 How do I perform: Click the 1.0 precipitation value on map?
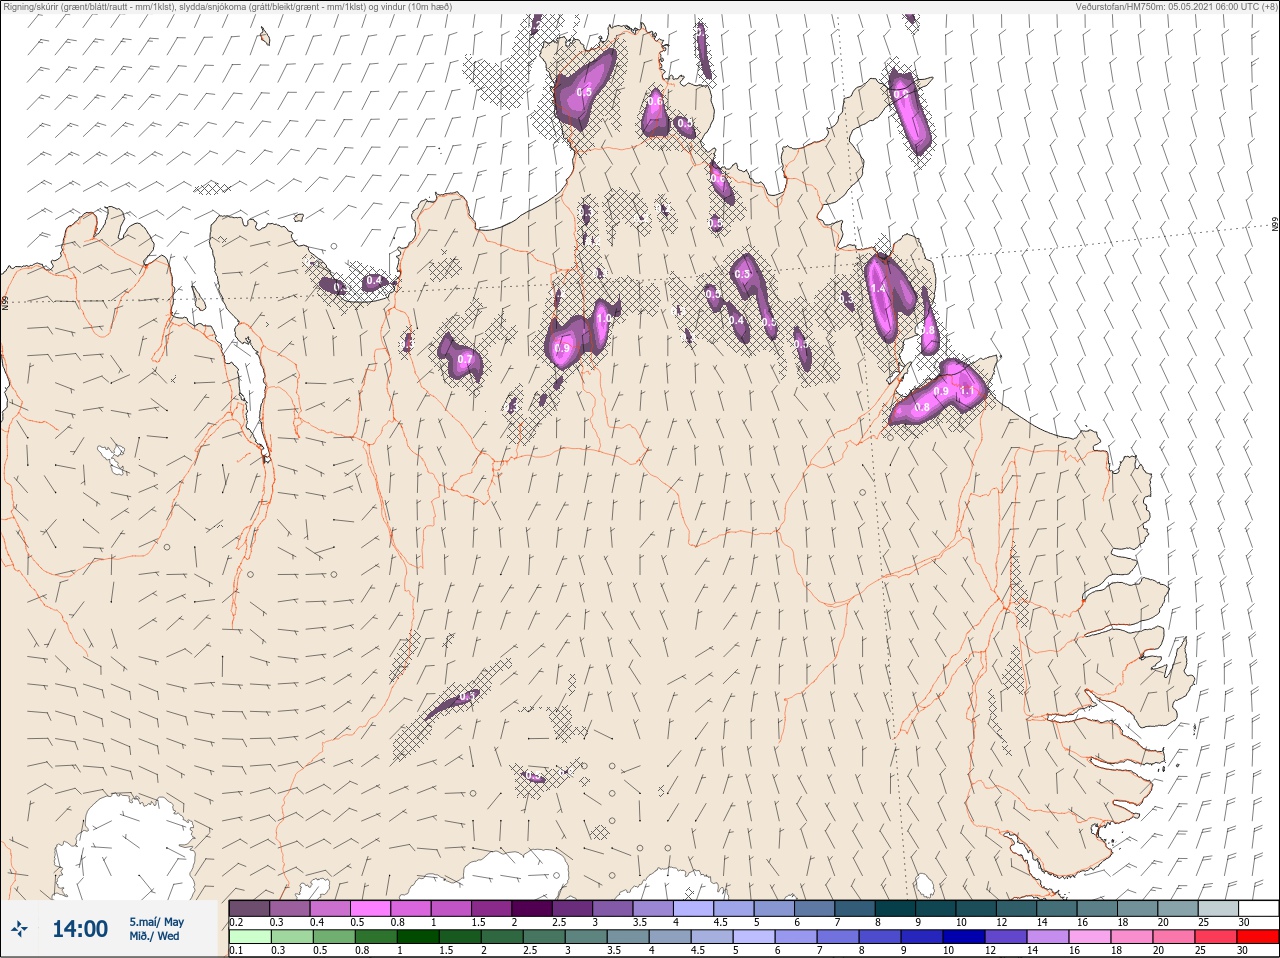(604, 319)
